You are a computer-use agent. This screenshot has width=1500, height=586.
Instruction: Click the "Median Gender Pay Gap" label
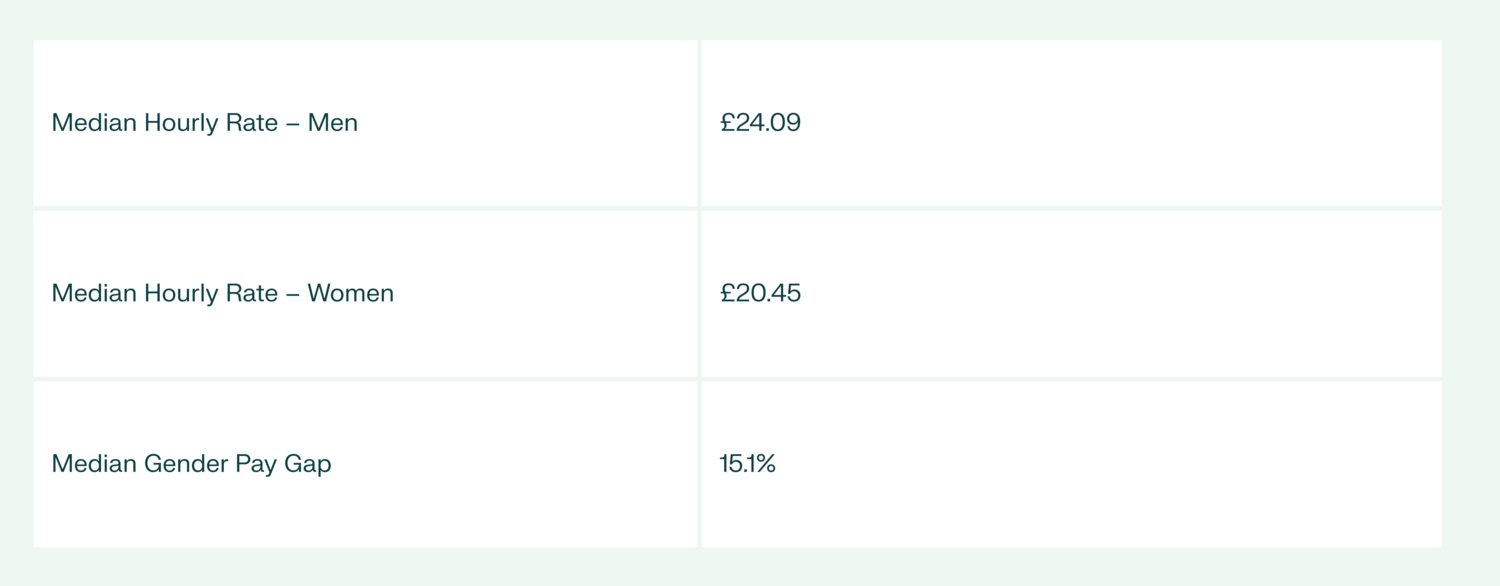click(x=191, y=464)
